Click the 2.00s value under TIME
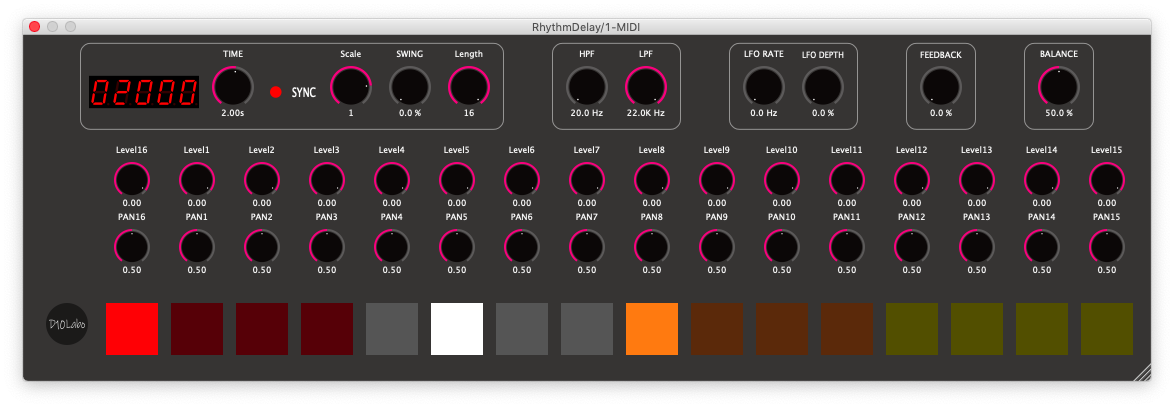The image size is (1174, 408). pyautogui.click(x=233, y=114)
